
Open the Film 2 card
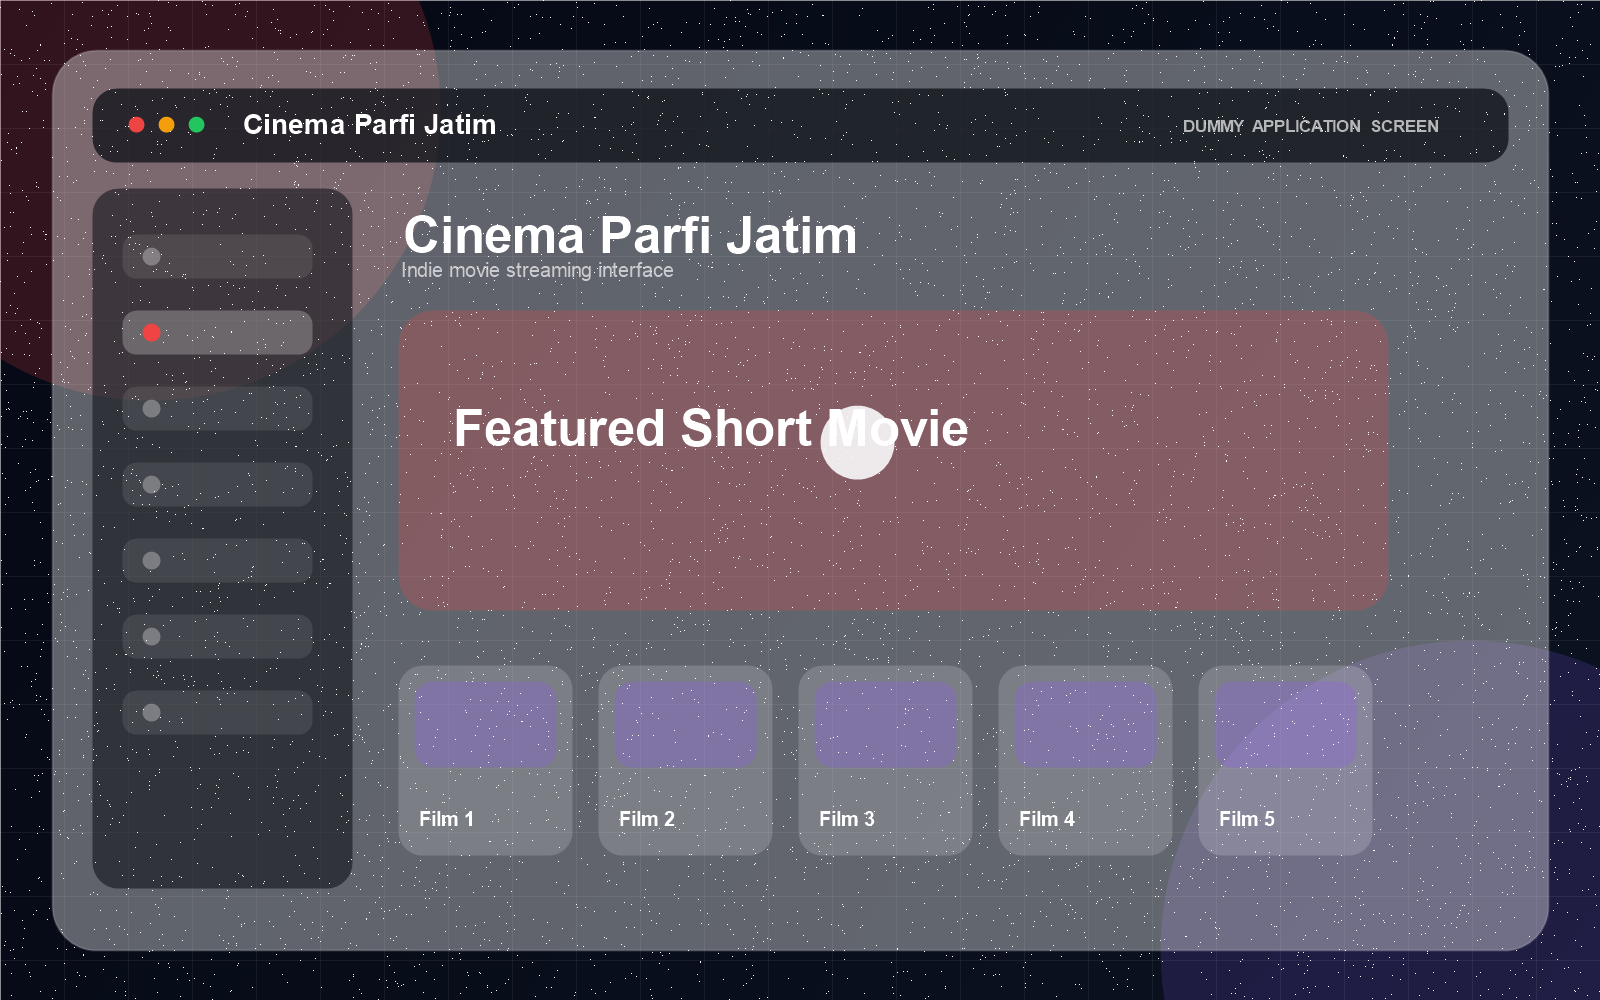pos(685,761)
